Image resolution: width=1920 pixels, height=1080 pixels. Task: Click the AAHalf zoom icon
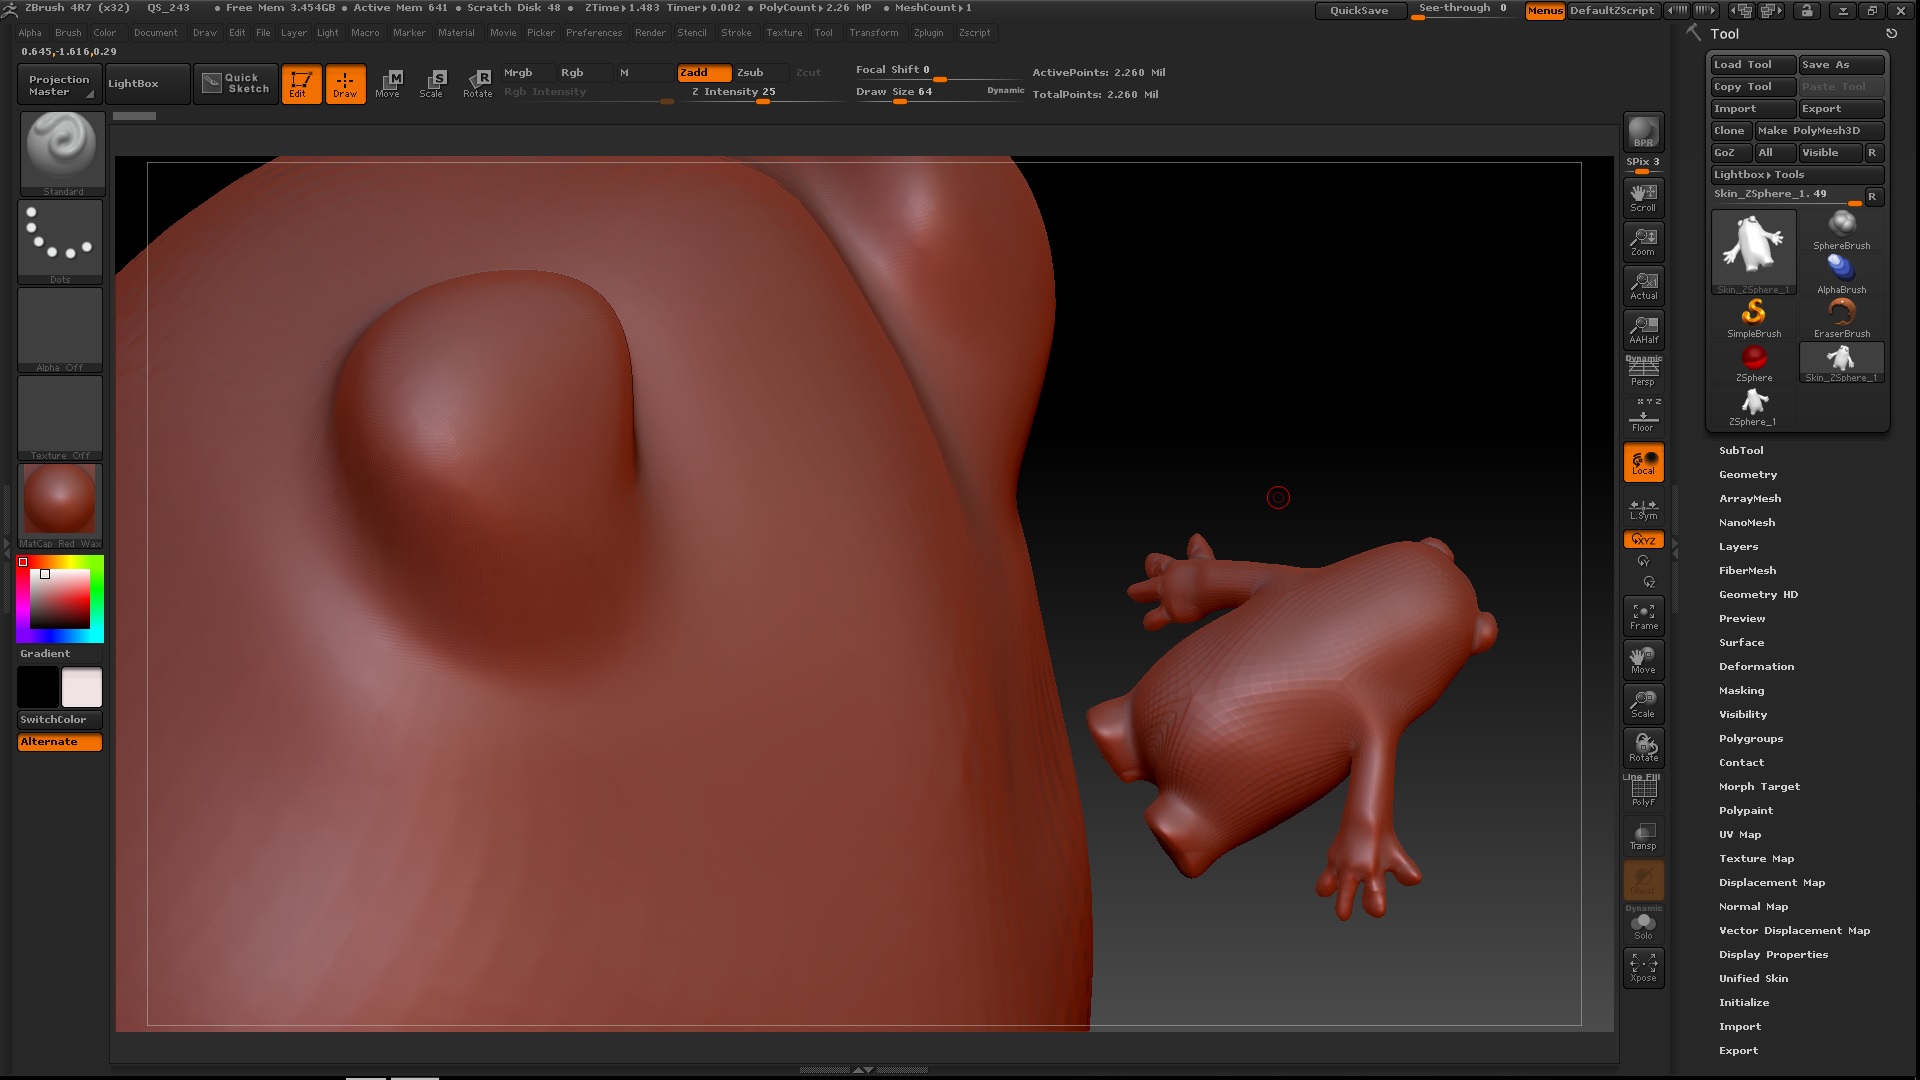[x=1643, y=328]
